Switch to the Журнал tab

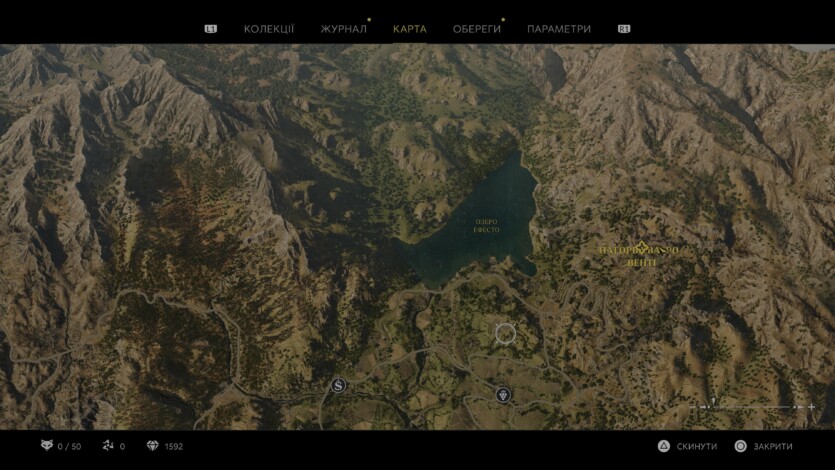click(343, 29)
